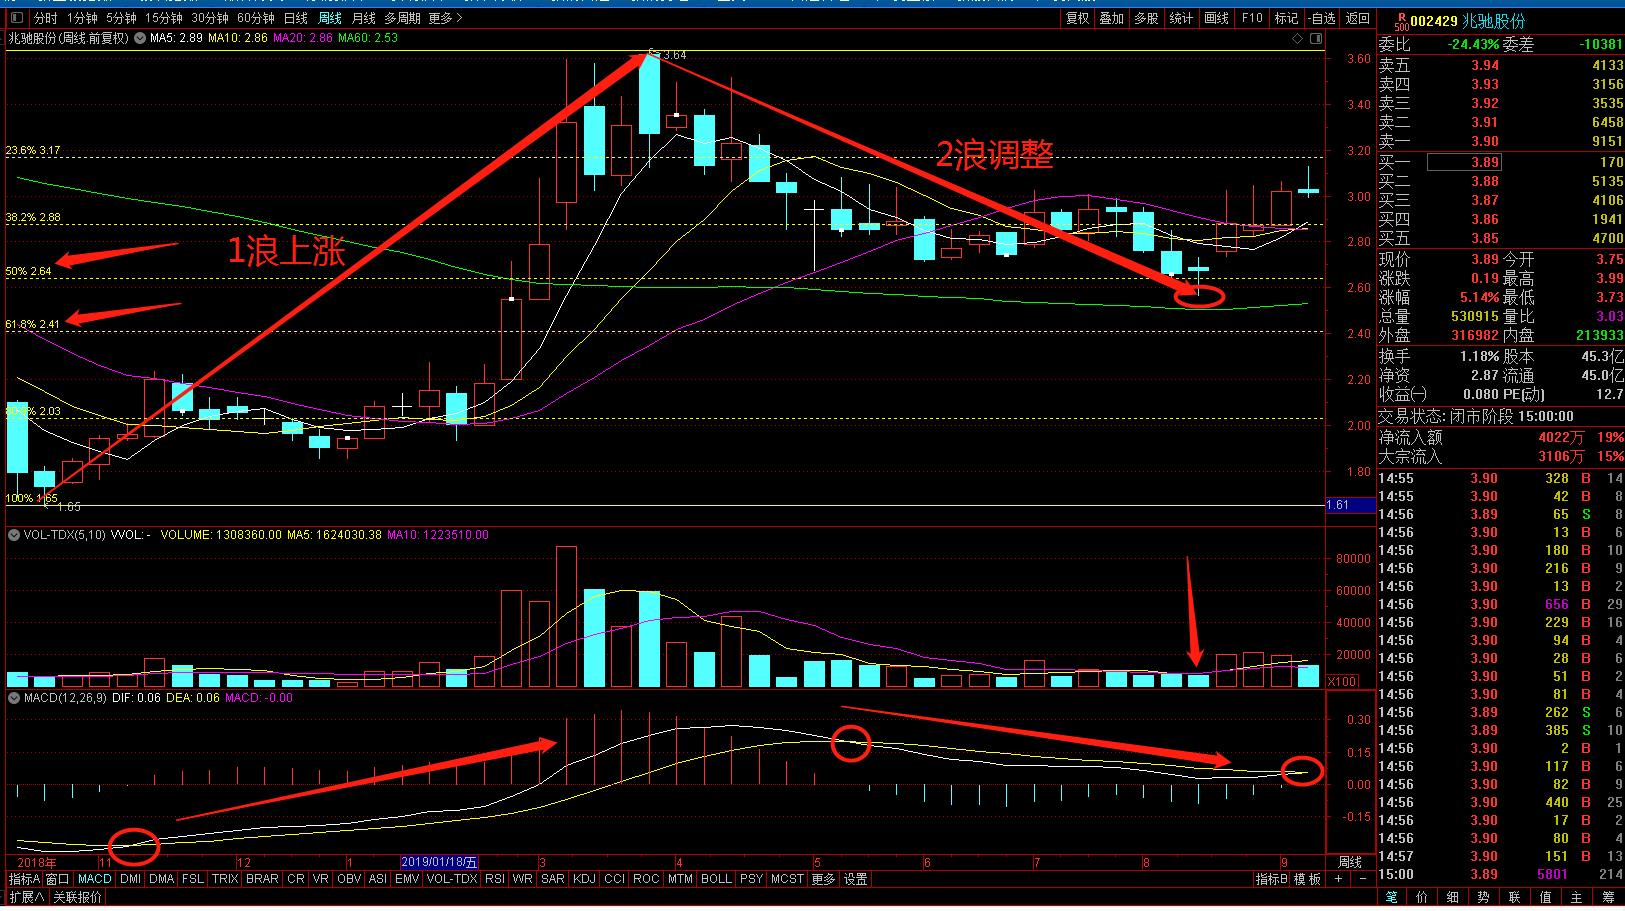1625x911 pixels.
Task: Select the DMA indicator tab
Action: coord(162,879)
